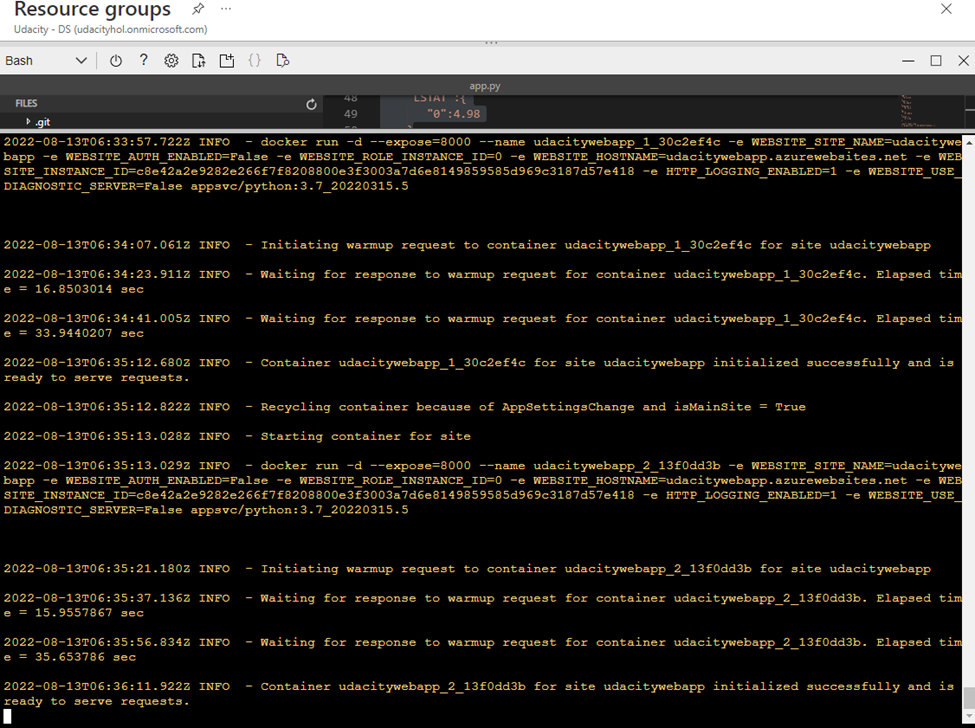This screenshot has height=728, width=975.
Task: Click the 06:35:56.834Z waiting log line
Action: pos(482,650)
